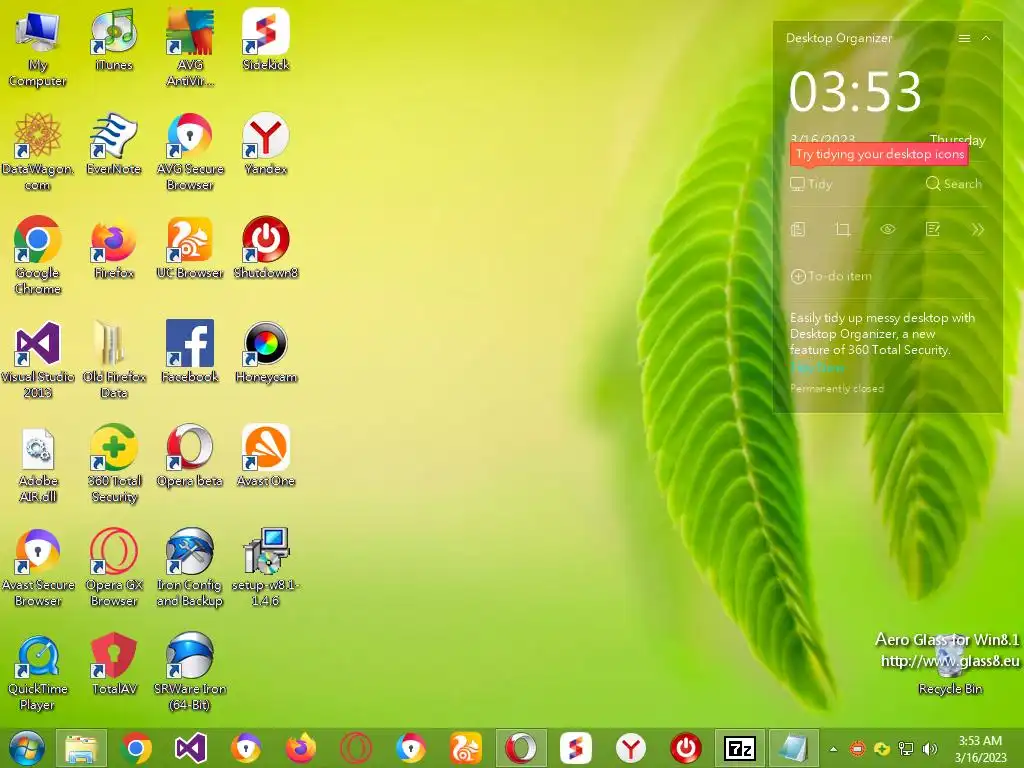Select Visual Studio 2013 desktop shortcut

pos(37,359)
